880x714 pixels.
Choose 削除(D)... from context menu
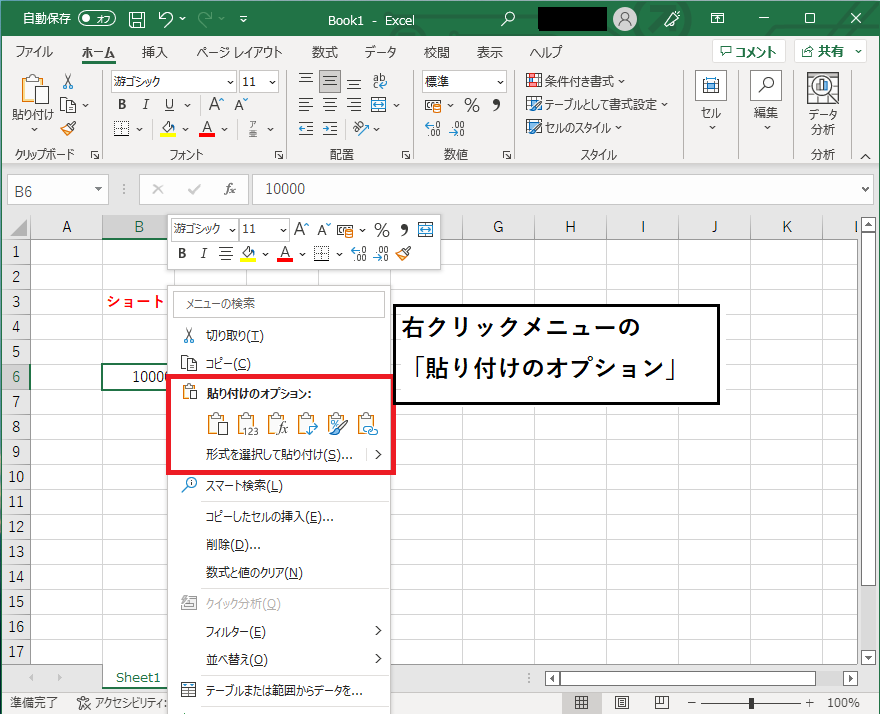click(x=279, y=544)
